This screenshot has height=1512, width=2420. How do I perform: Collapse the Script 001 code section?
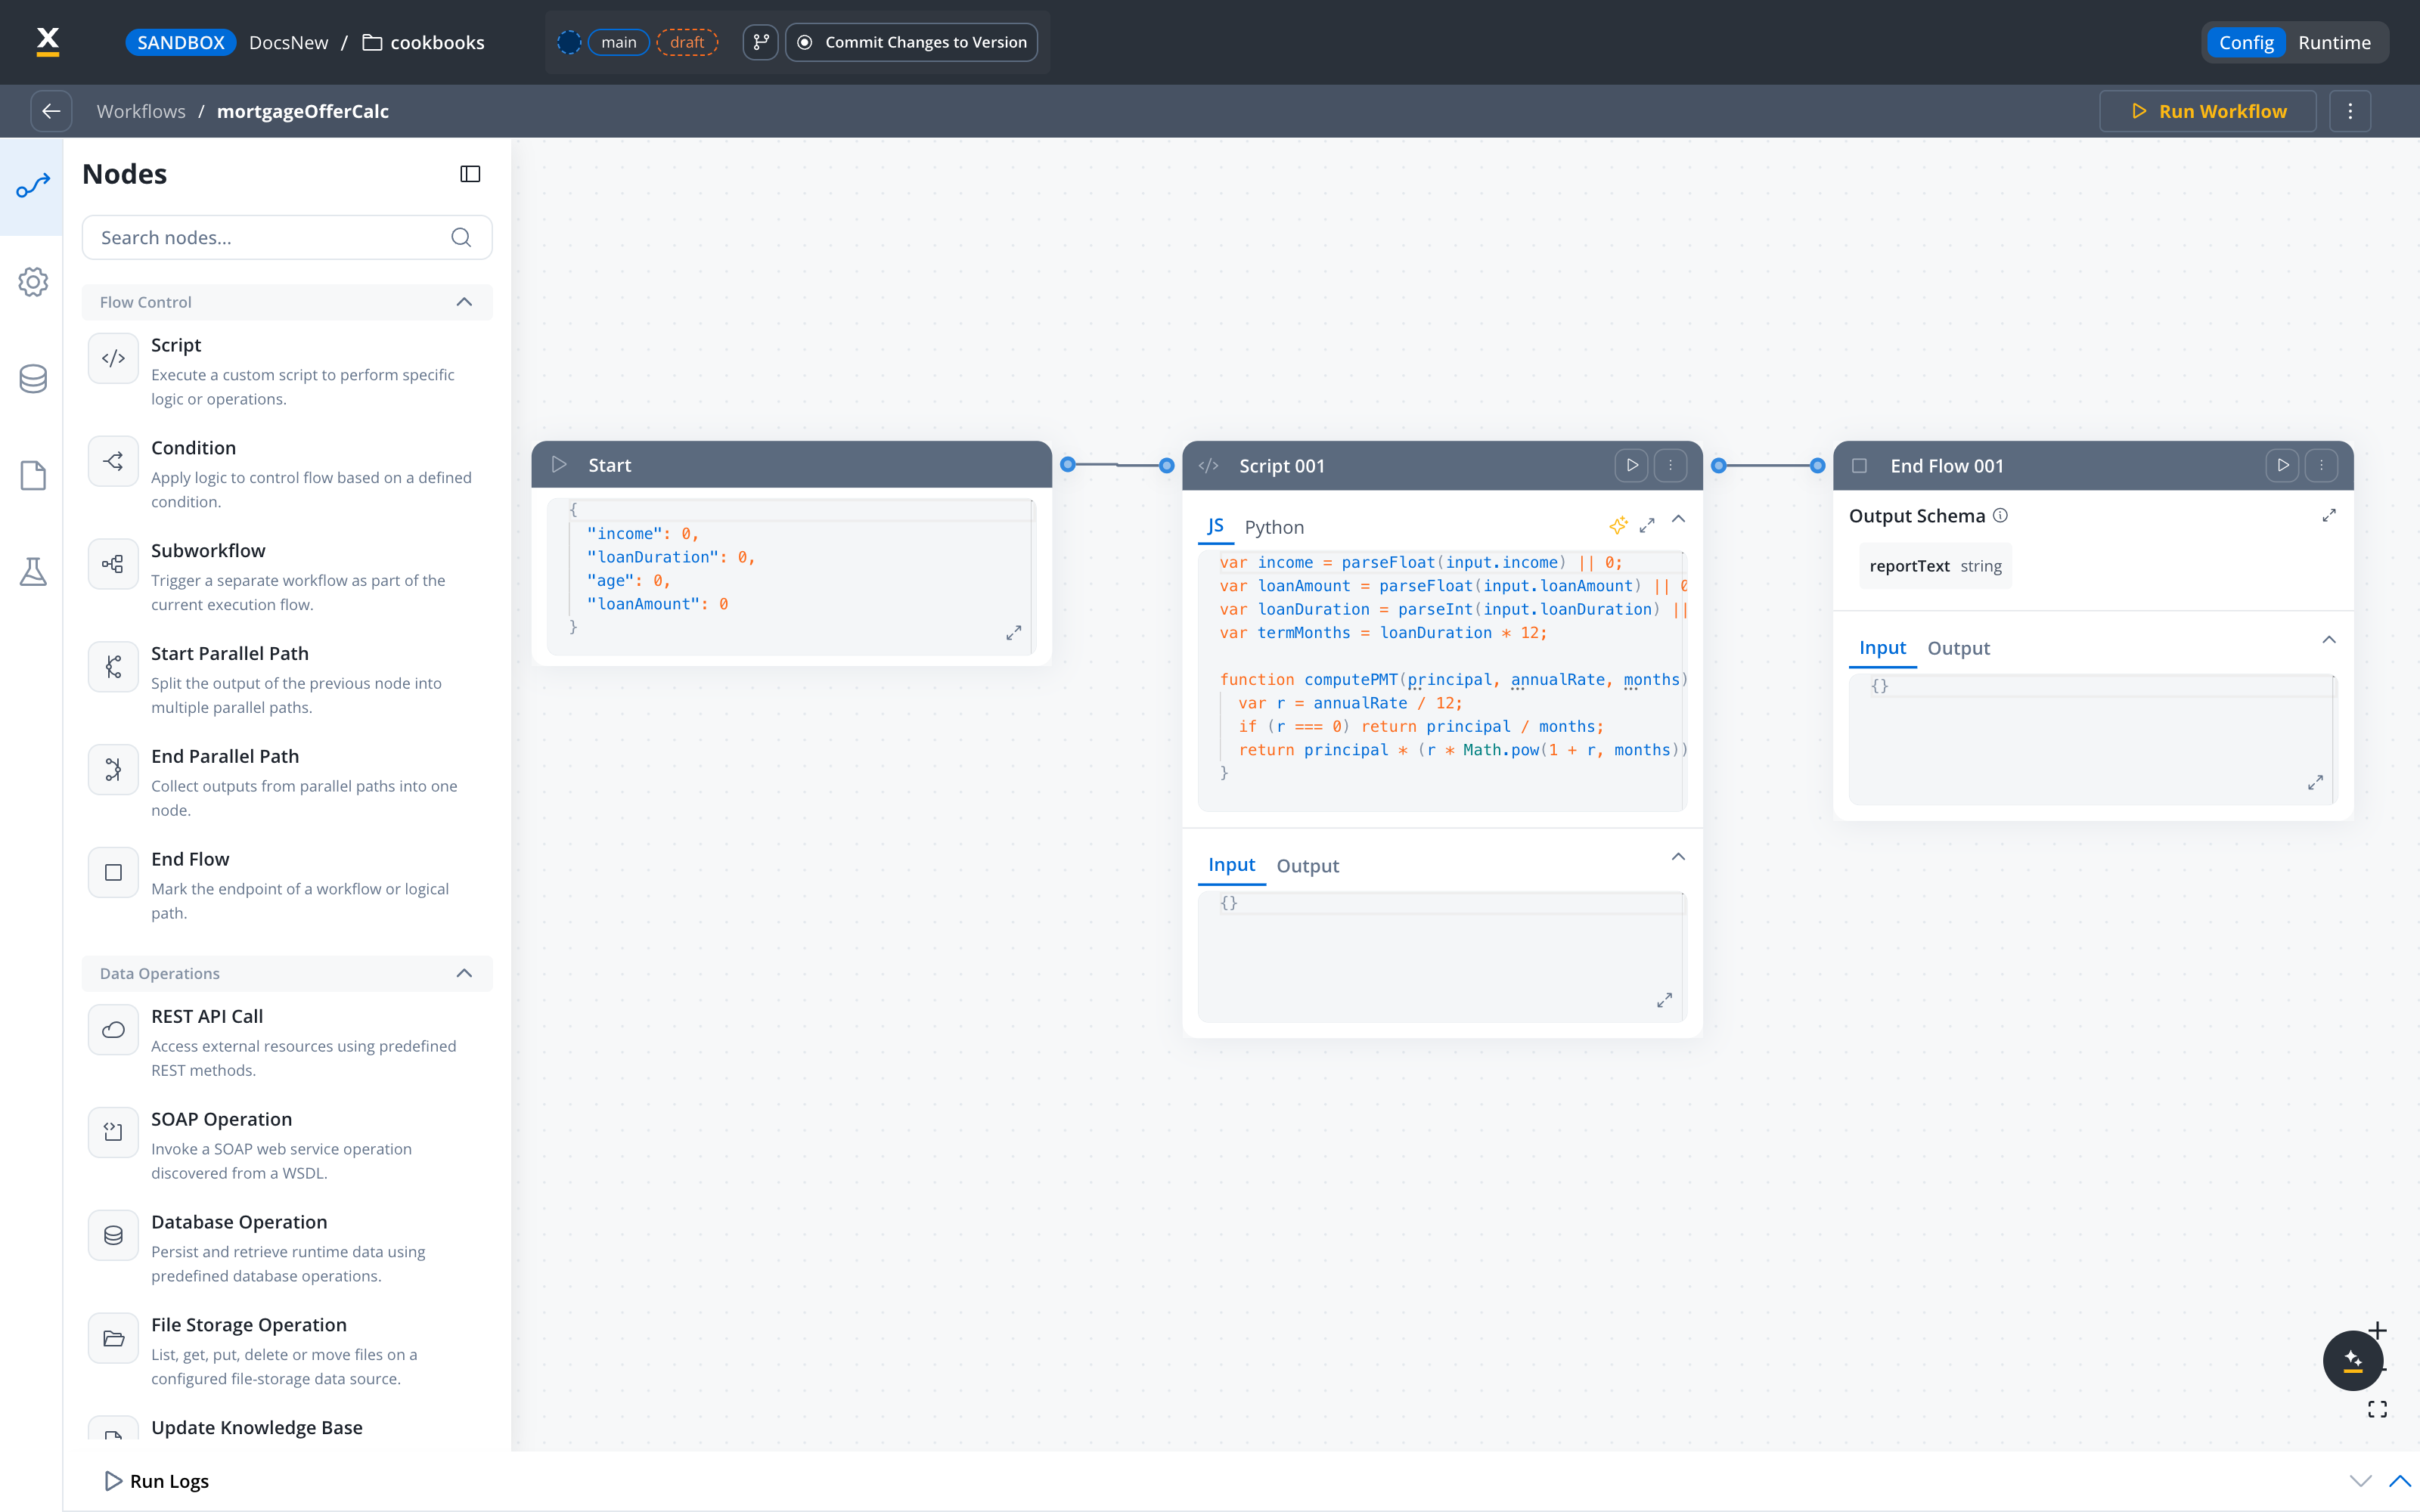click(x=1678, y=519)
